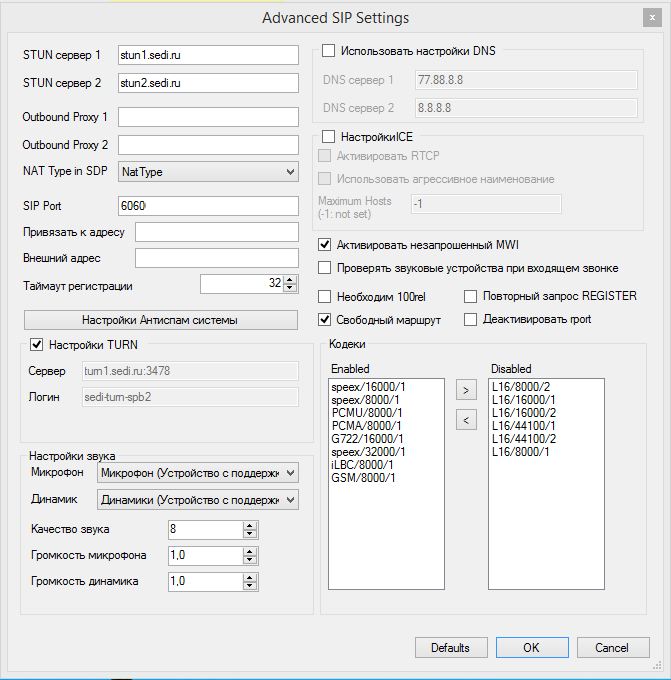
Task: Click the Defaults button
Action: (451, 648)
